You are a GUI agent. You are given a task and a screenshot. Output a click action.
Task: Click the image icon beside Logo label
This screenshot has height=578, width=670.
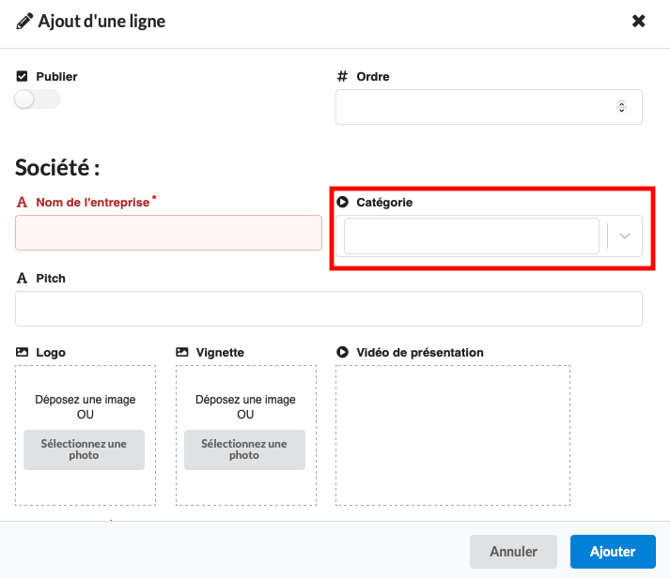coord(22,353)
